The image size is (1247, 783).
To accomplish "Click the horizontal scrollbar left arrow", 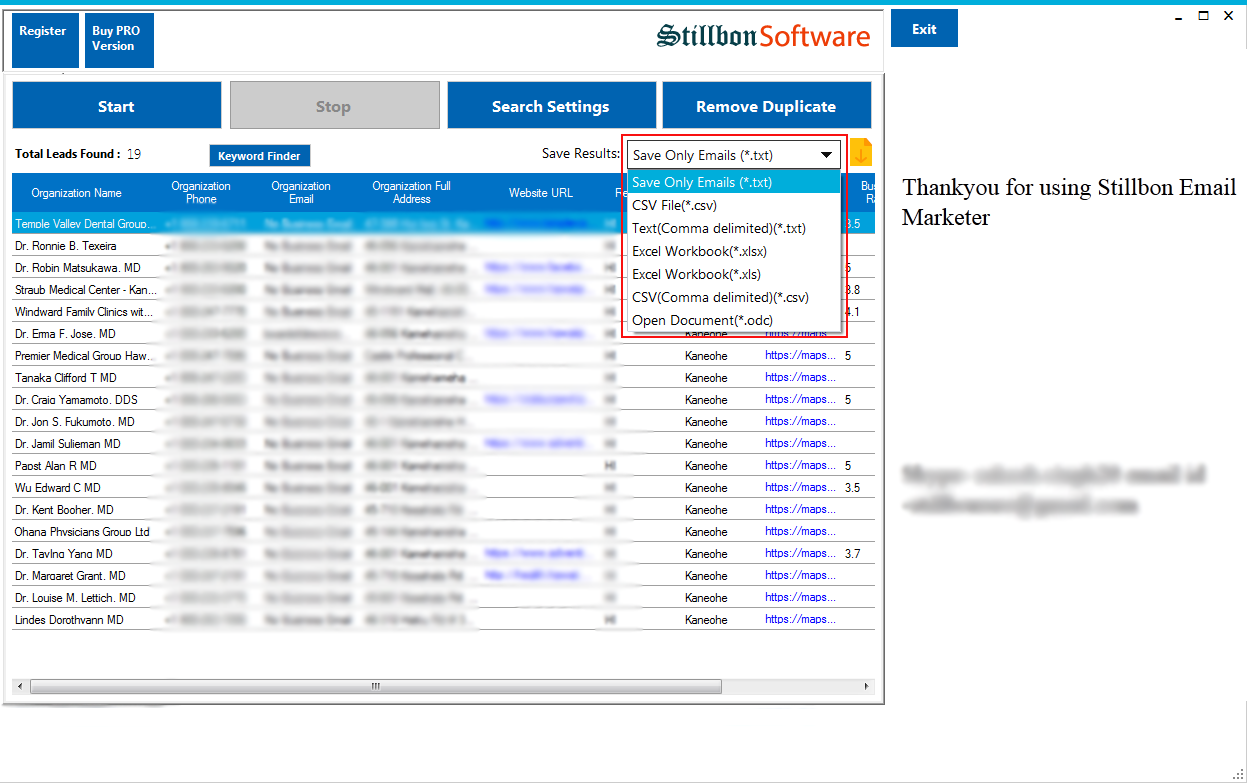I will (20, 687).
